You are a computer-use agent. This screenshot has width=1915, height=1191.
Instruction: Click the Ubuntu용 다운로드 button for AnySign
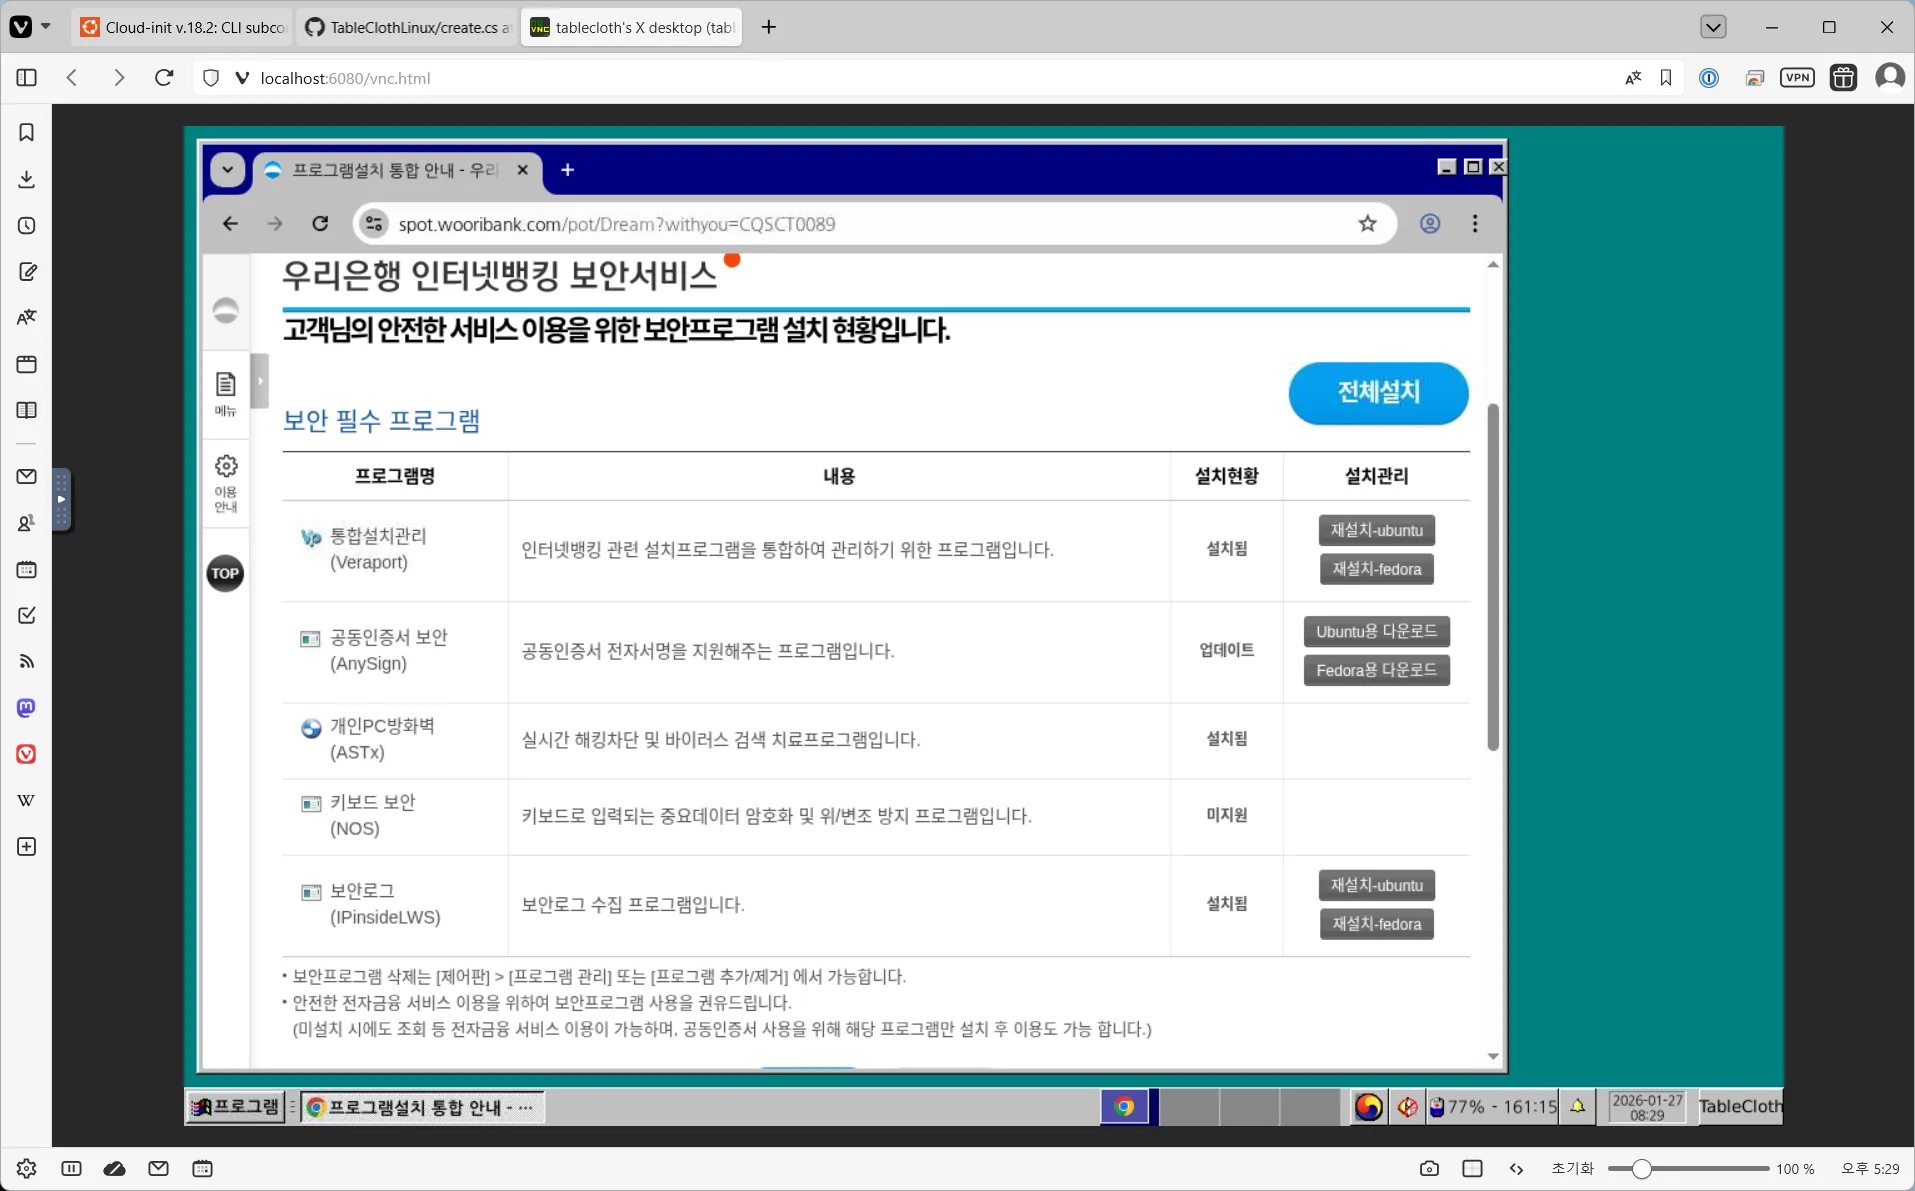(1376, 631)
